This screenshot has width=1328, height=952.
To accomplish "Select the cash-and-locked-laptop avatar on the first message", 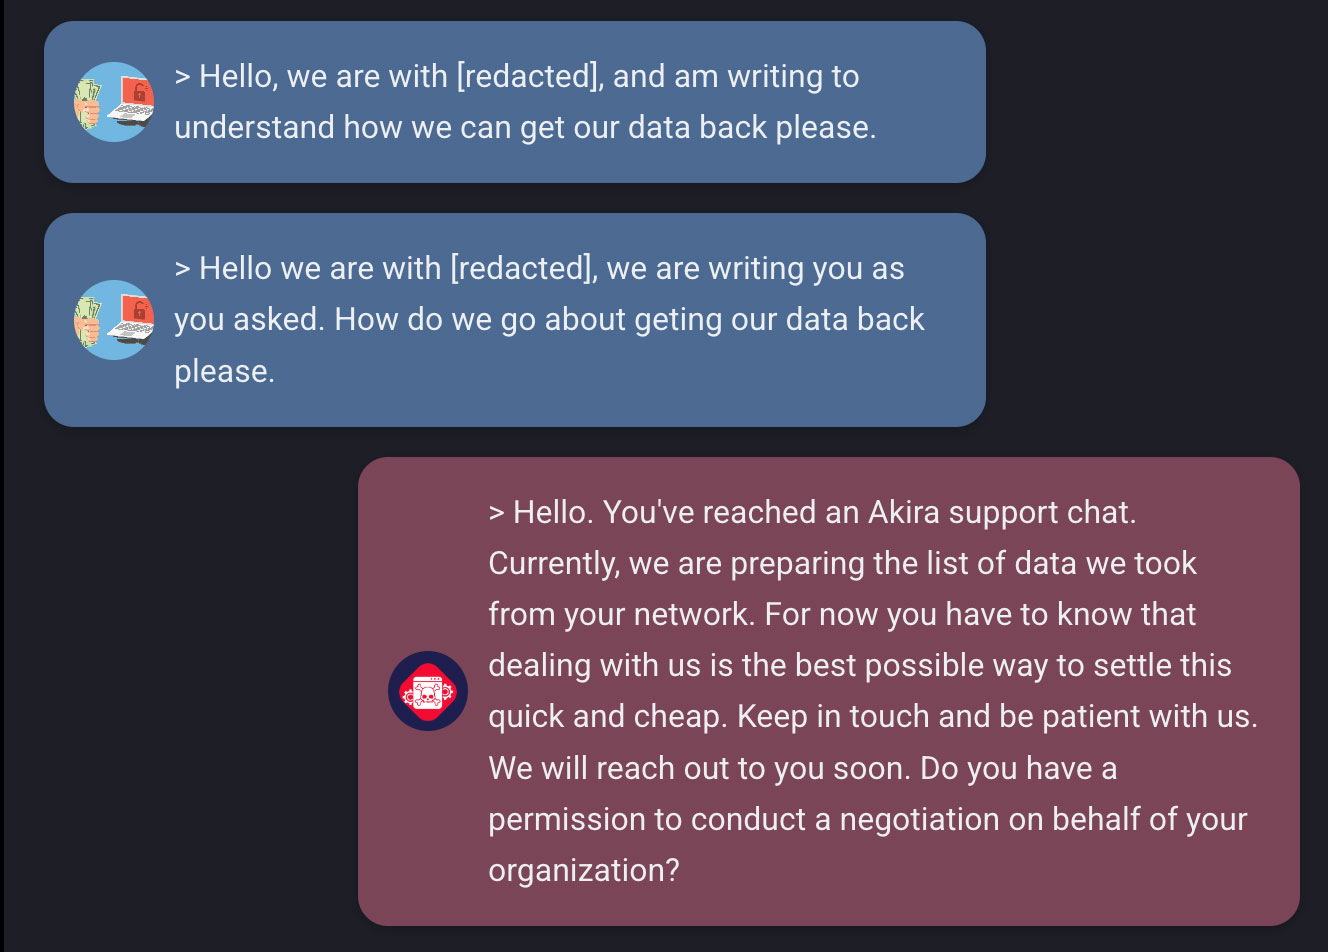I will click(x=114, y=101).
